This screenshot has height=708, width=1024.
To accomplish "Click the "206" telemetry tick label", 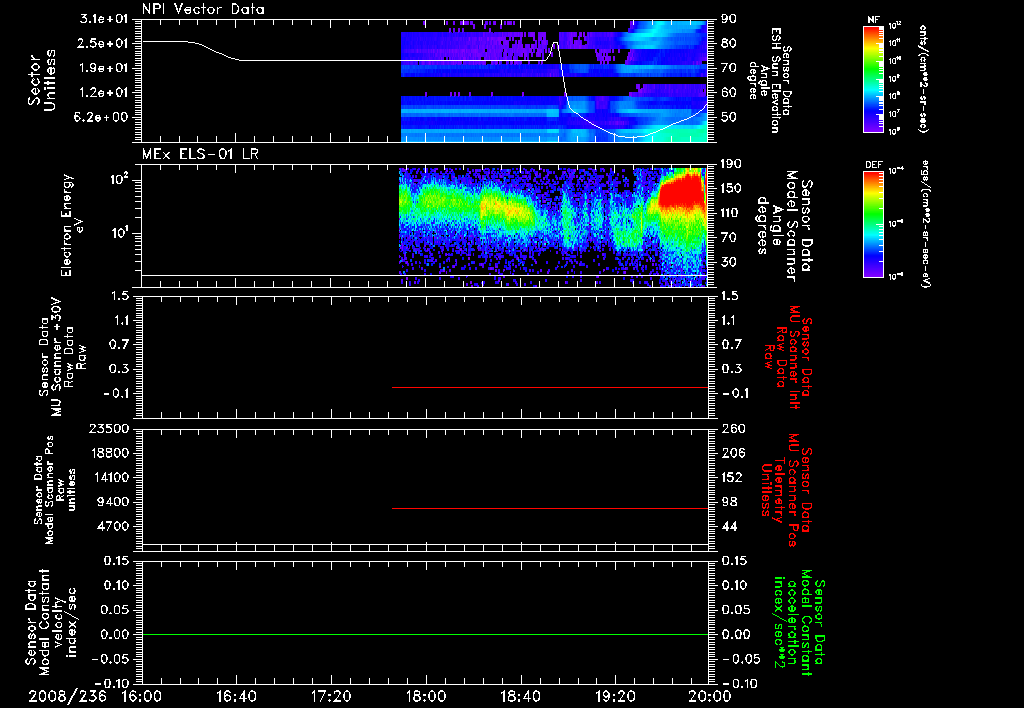I will [732, 453].
